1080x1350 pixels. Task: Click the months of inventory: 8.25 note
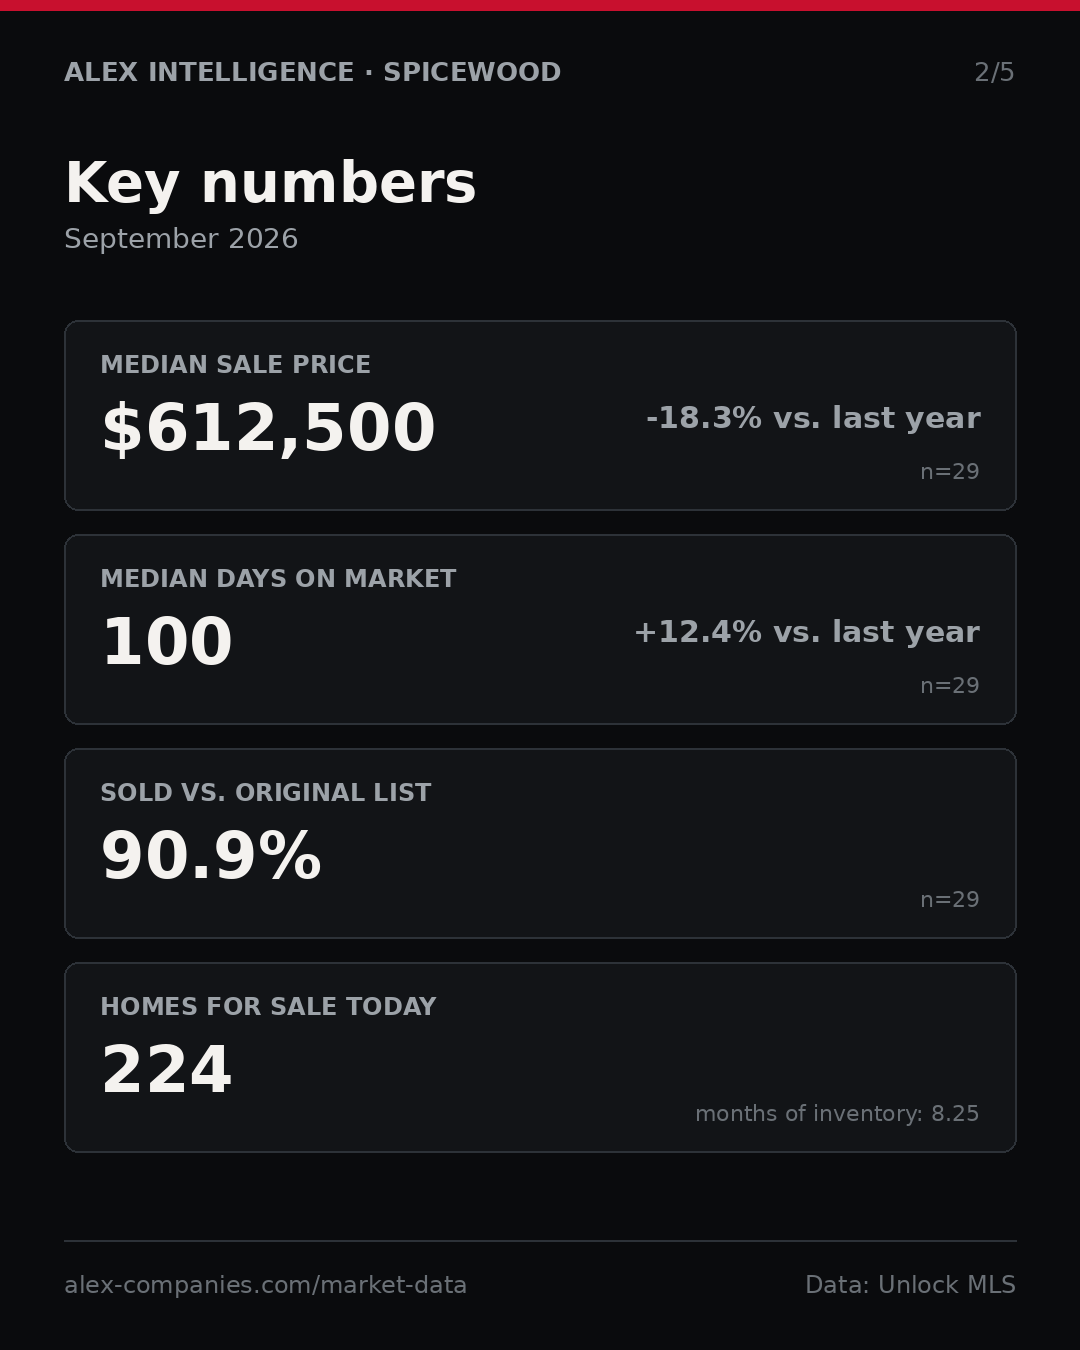point(837,1114)
